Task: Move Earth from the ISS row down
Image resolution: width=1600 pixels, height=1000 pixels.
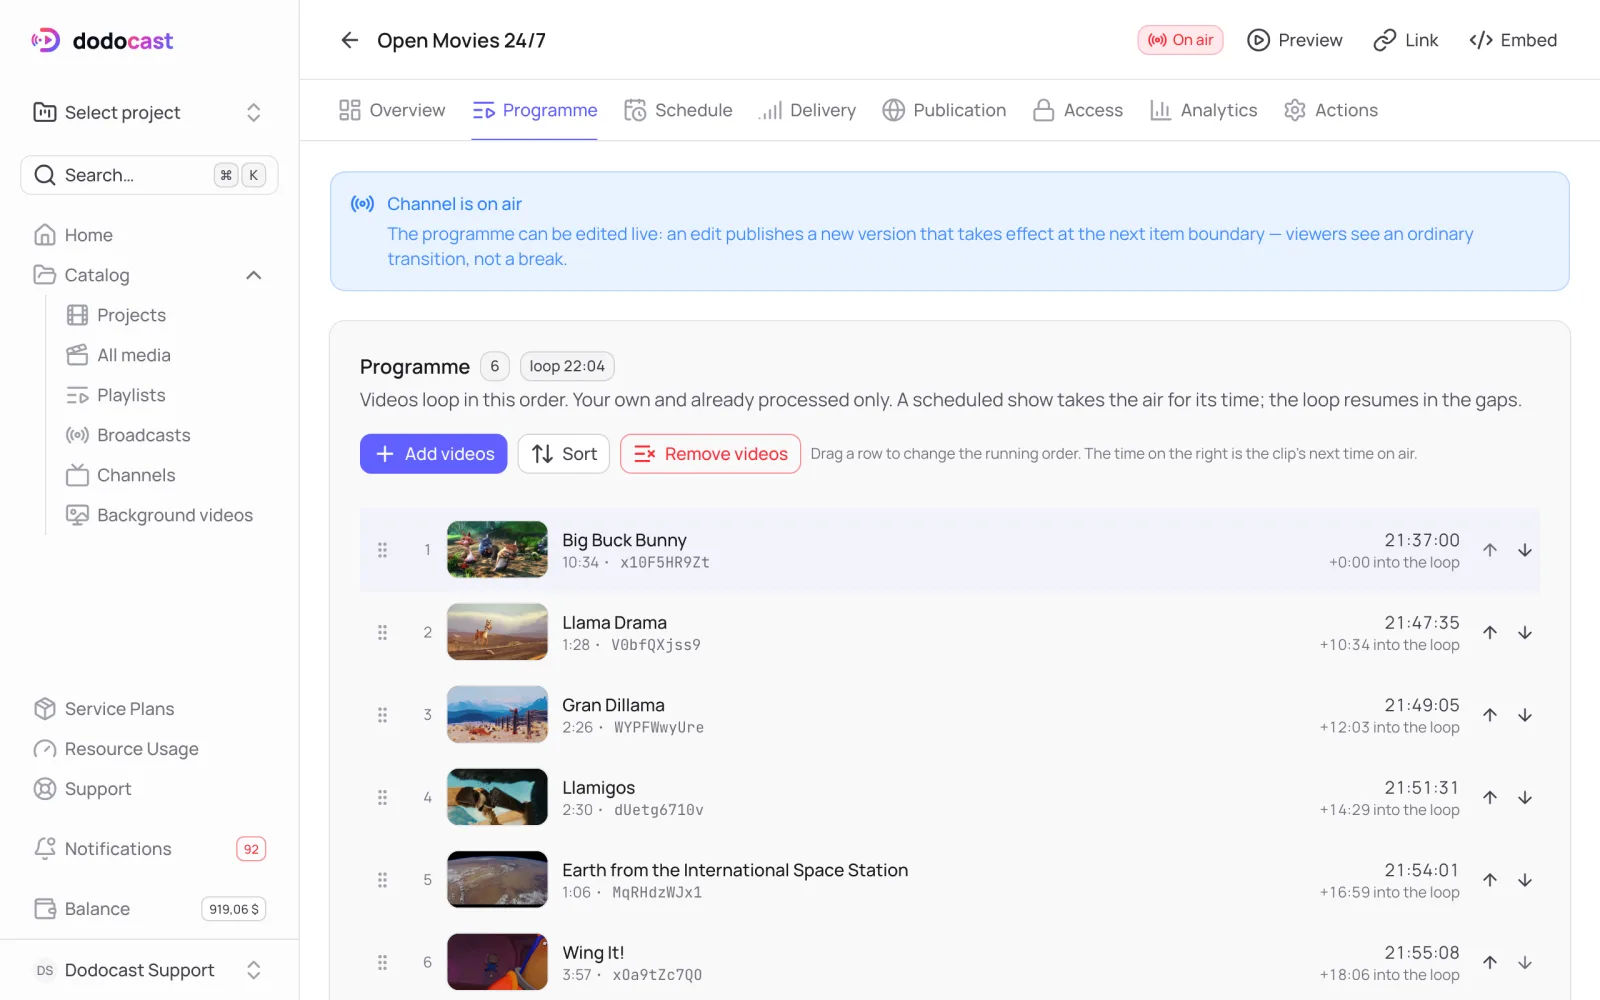Action: coord(1525,880)
